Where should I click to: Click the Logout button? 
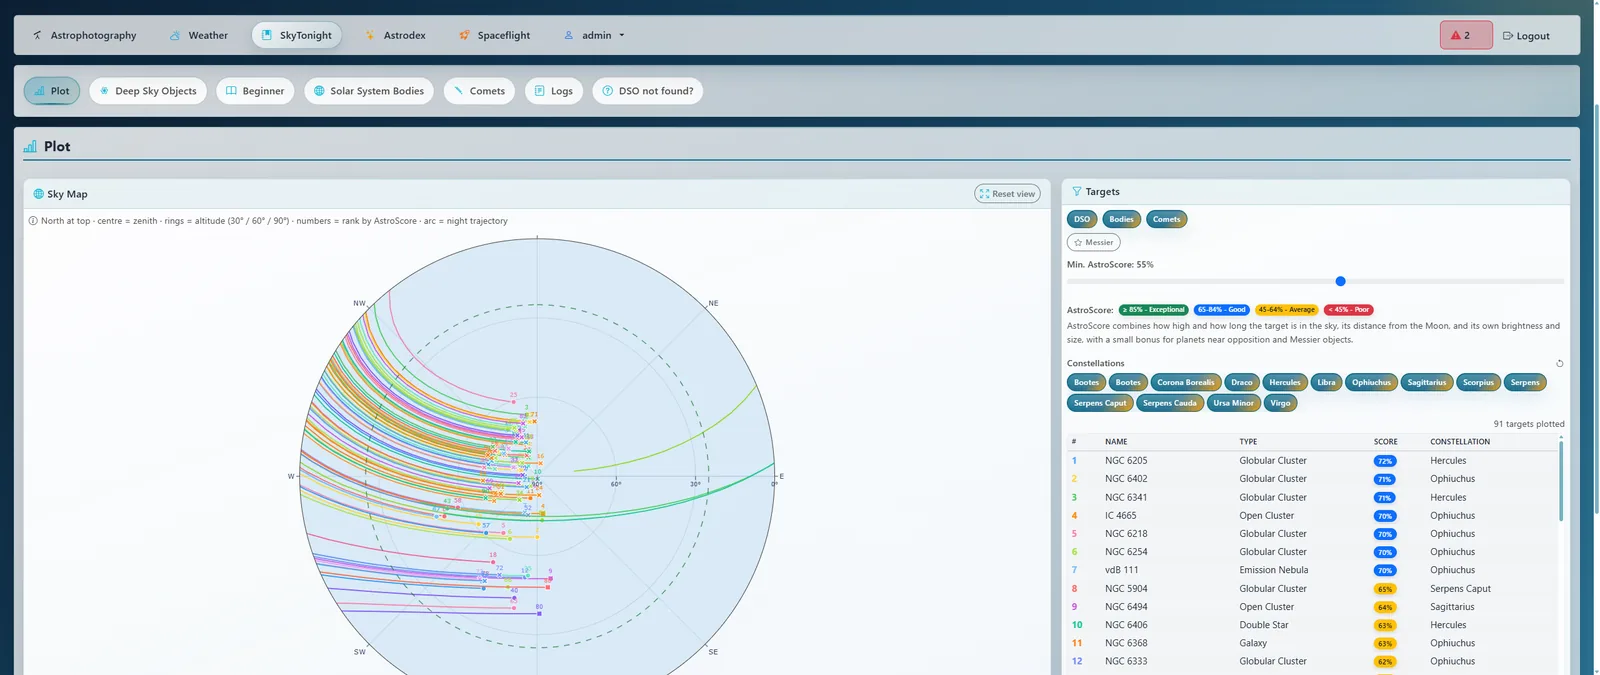tap(1526, 36)
